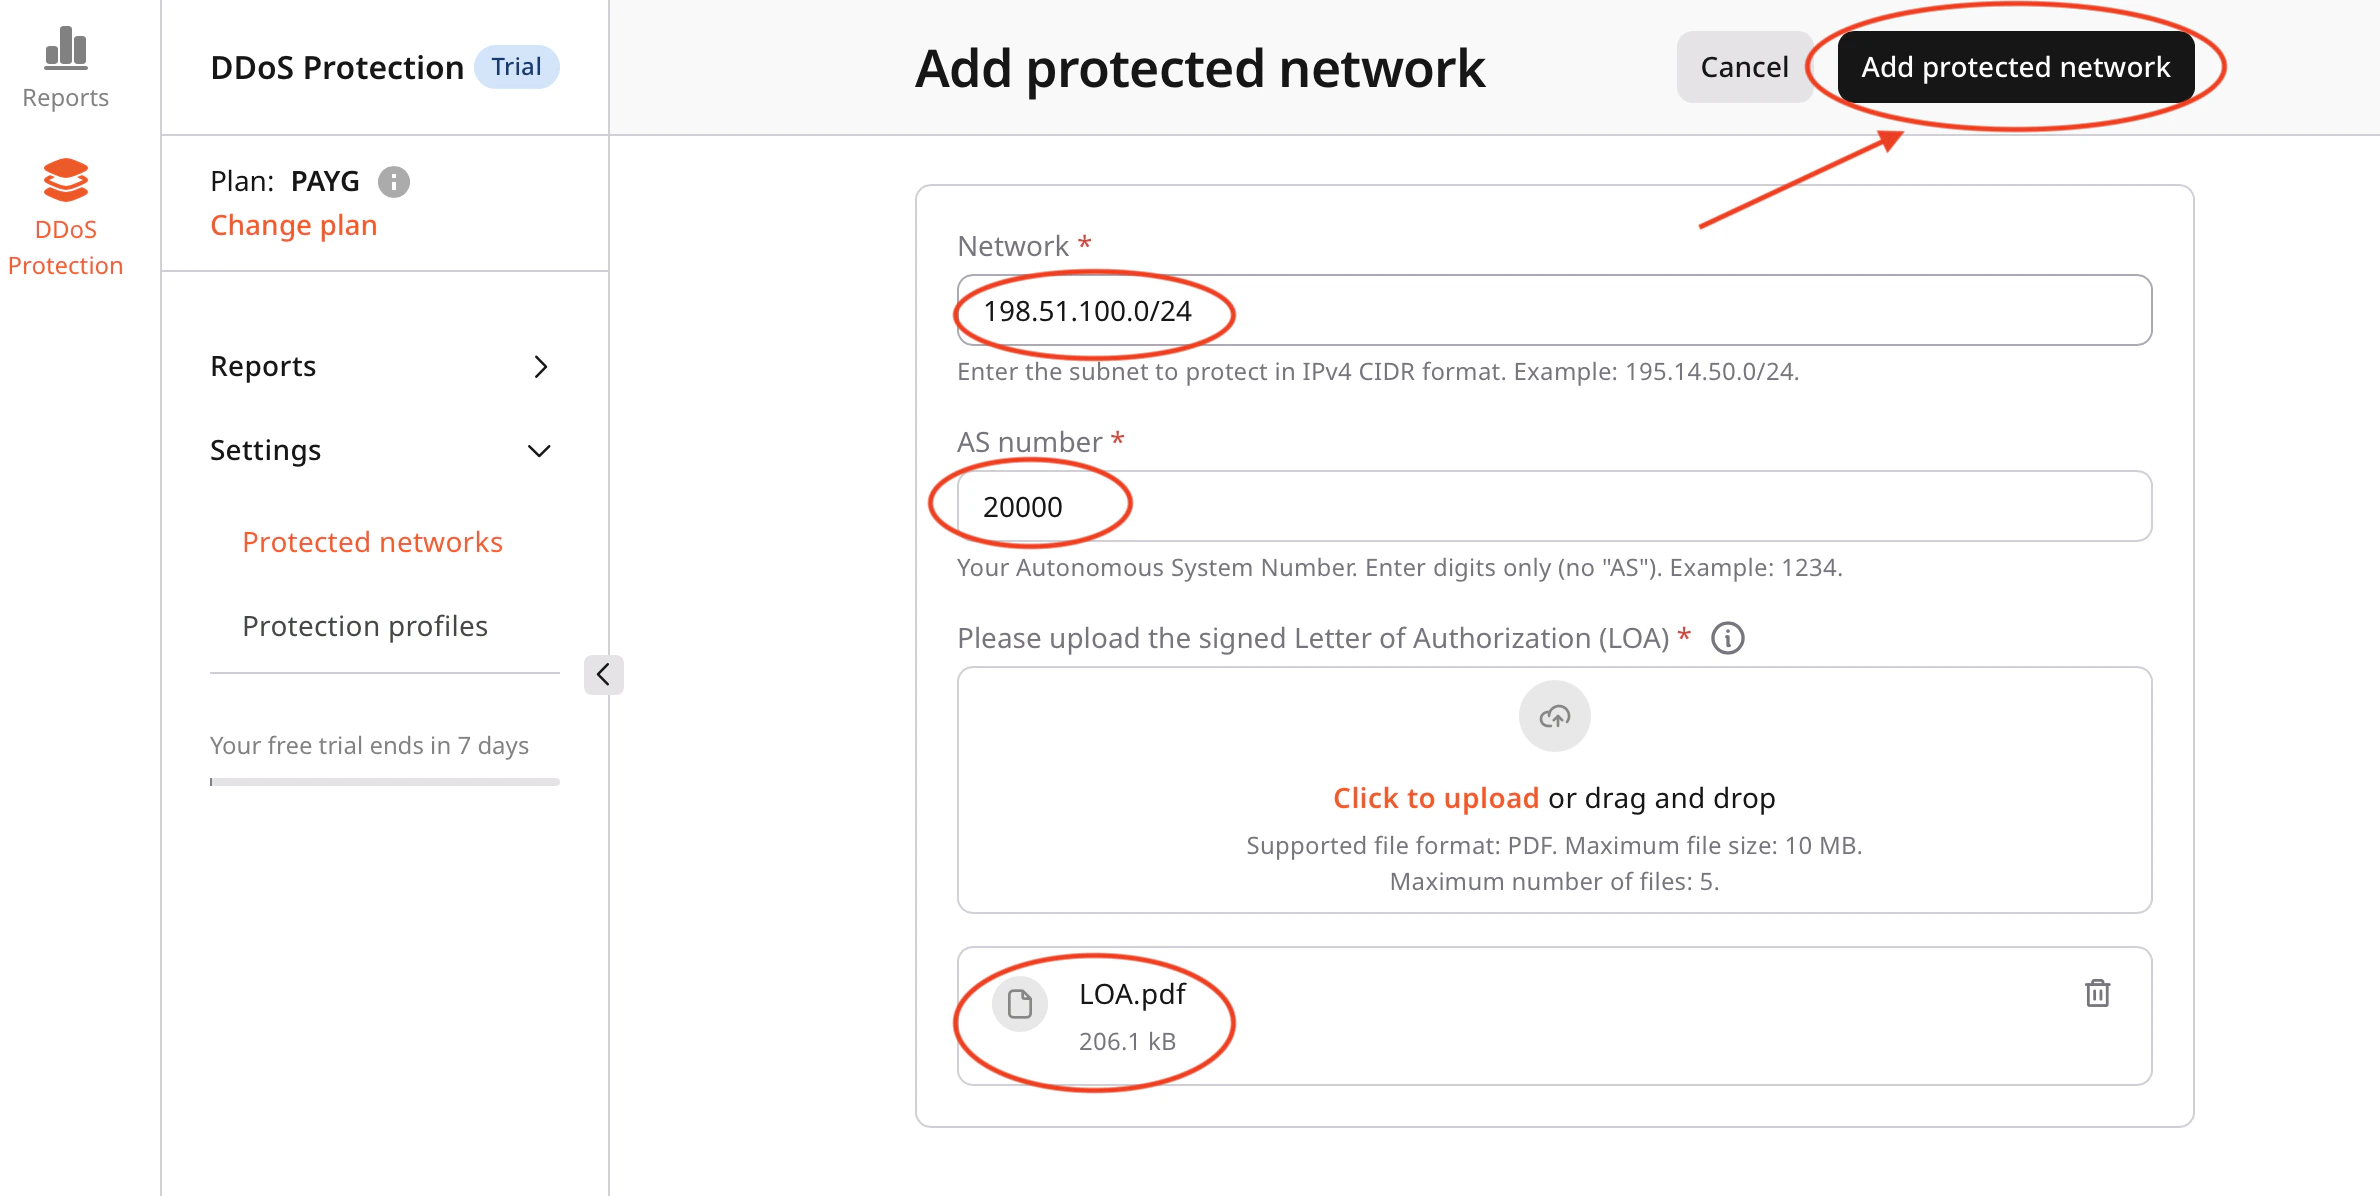The height and width of the screenshot is (1196, 2380).
Task: Click Add protected network button
Action: pos(2015,66)
